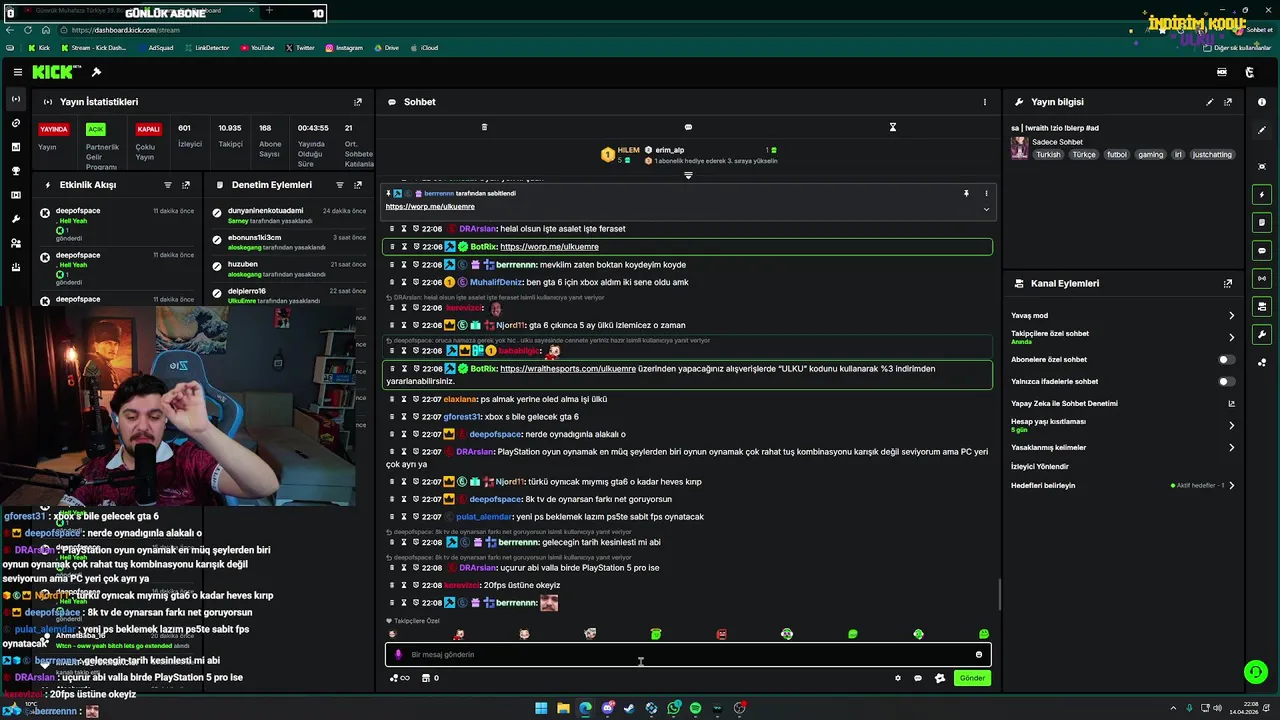Viewport: 1280px width, 720px height.
Task: Toggle the wrench widget in right sidebar
Action: (1262, 334)
